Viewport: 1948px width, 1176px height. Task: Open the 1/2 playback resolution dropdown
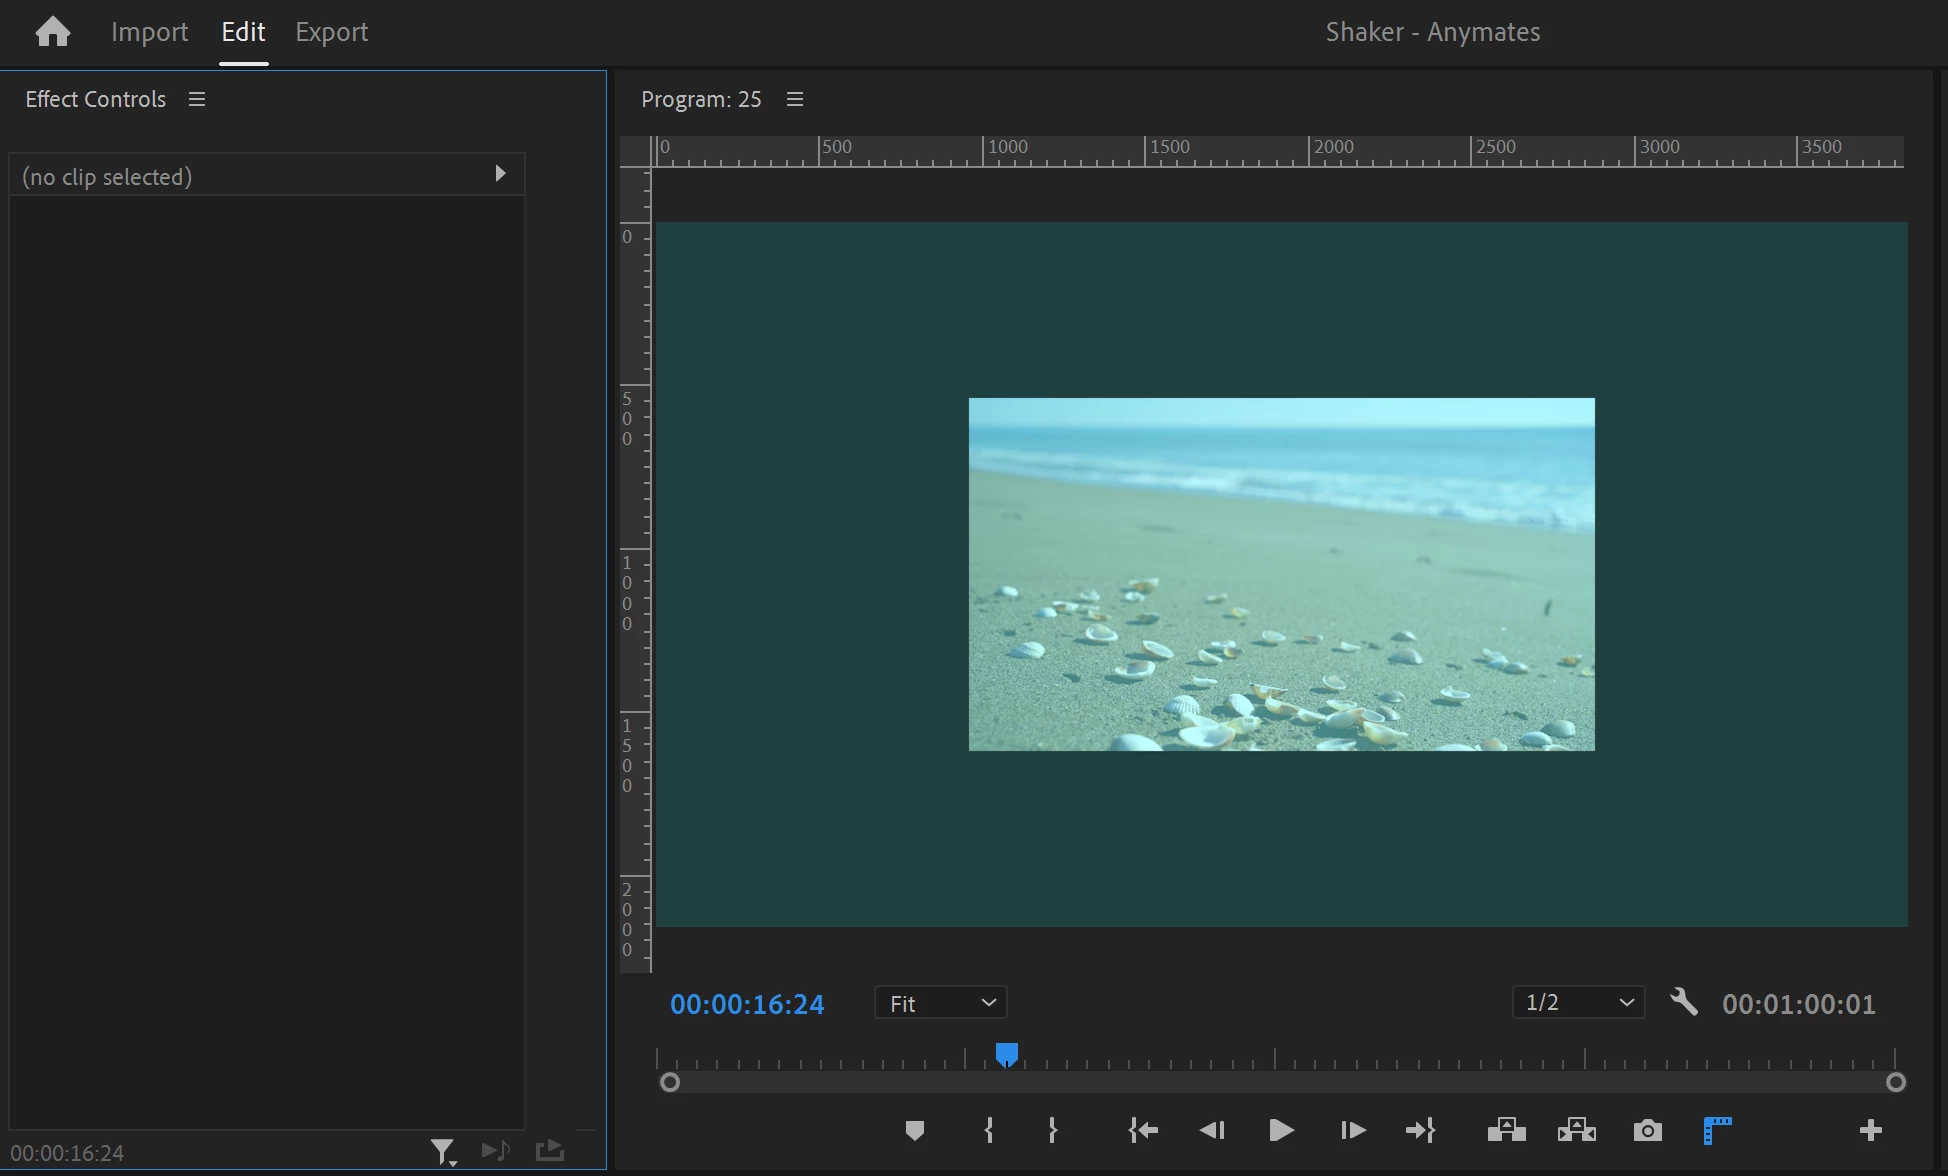(1578, 1002)
